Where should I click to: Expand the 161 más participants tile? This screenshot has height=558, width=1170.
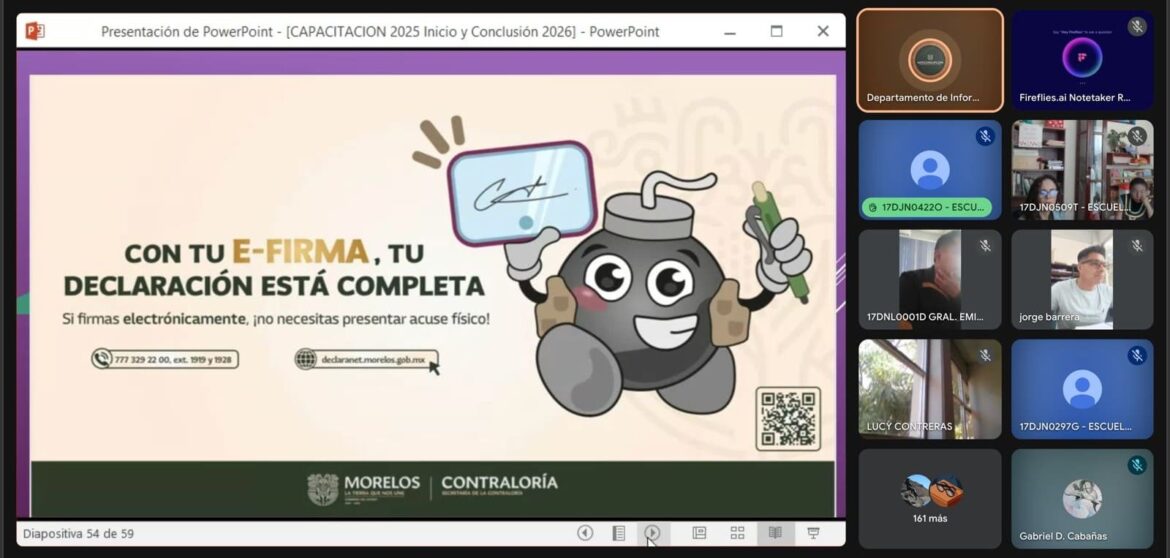click(x=930, y=498)
